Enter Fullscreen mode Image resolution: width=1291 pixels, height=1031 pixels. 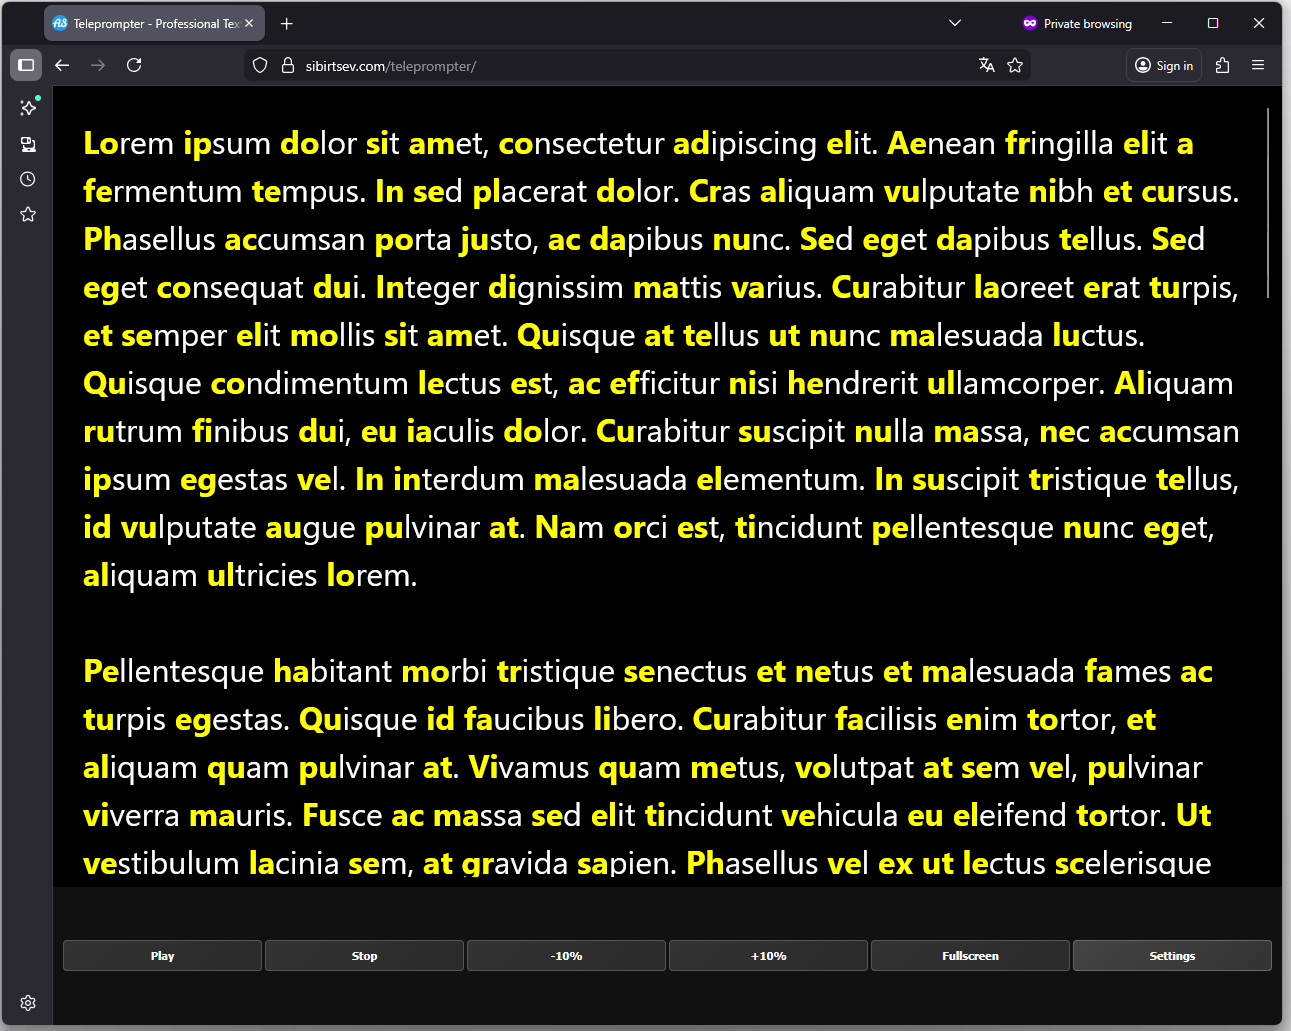(970, 956)
